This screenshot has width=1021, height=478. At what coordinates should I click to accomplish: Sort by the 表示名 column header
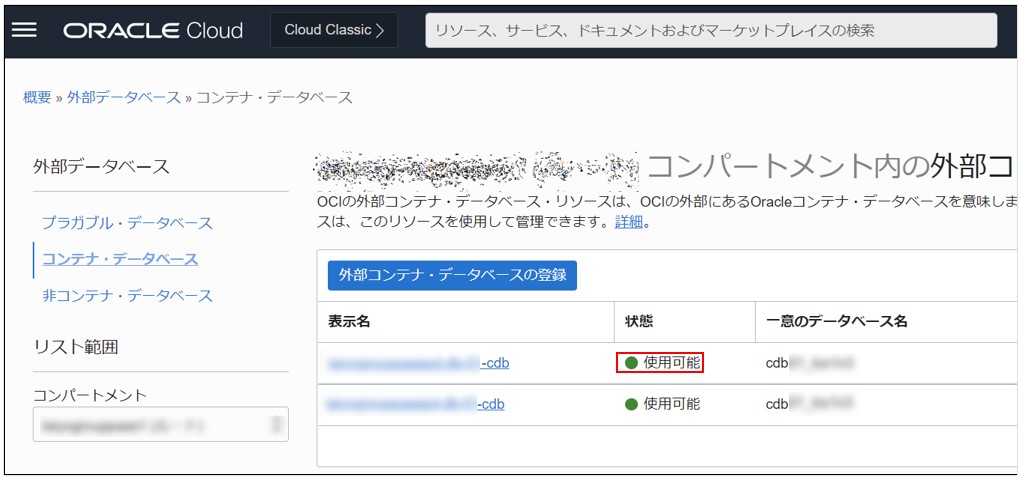point(349,321)
